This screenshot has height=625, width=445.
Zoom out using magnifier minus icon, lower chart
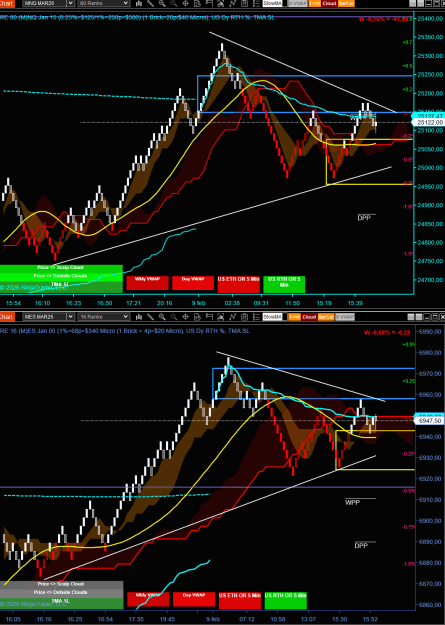174,317
